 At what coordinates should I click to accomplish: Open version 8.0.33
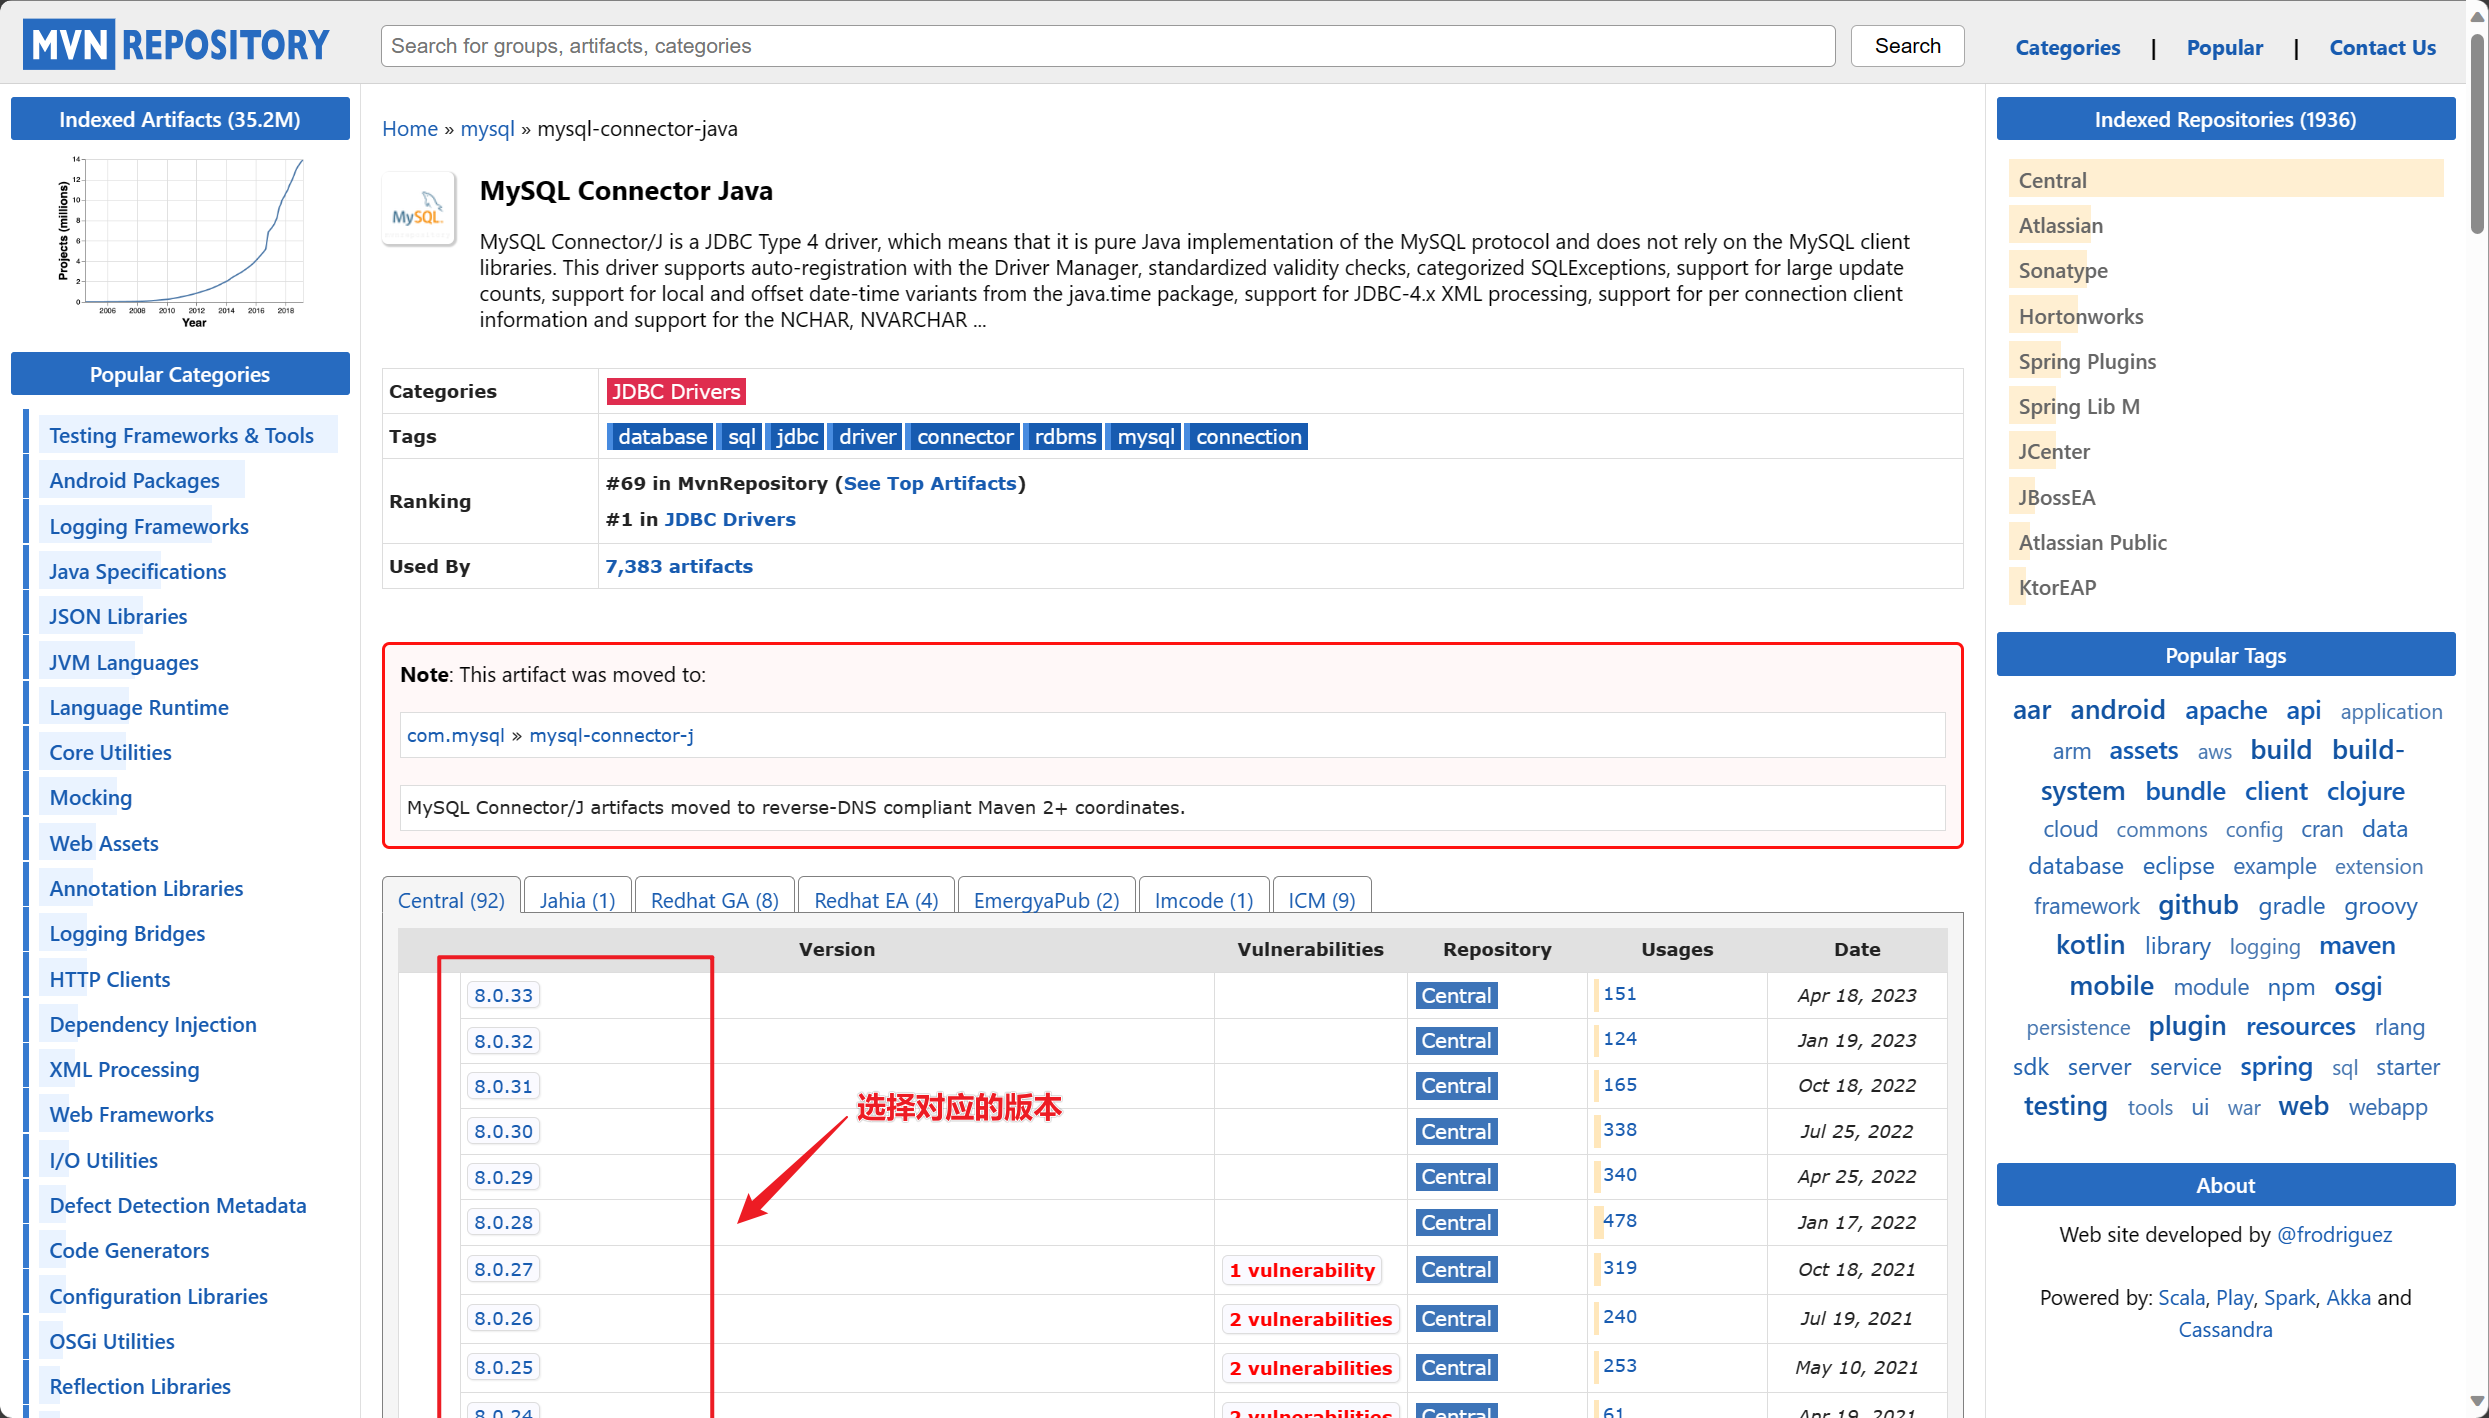coord(503,995)
